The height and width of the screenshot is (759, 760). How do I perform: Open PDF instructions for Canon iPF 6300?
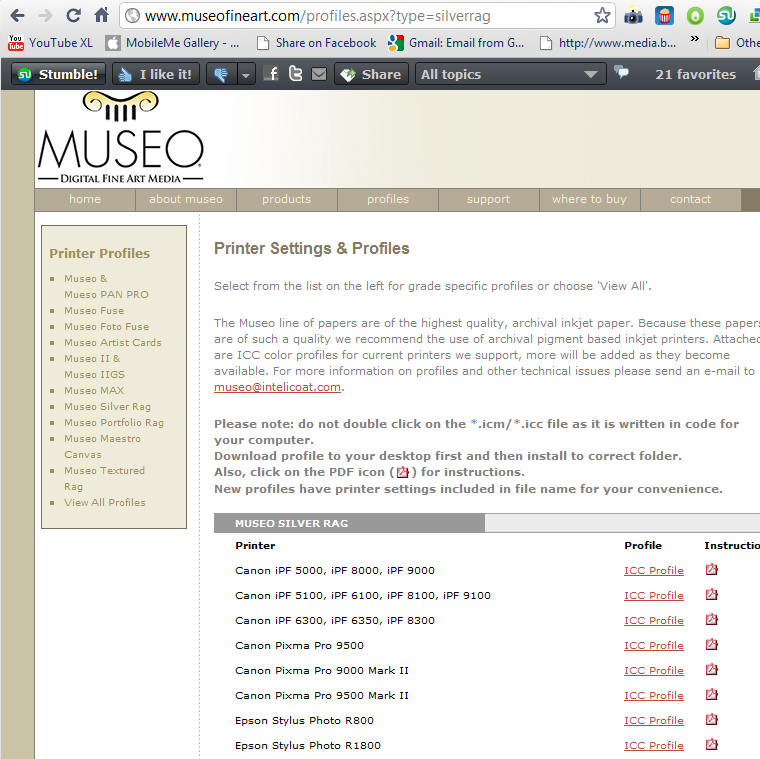pos(712,619)
